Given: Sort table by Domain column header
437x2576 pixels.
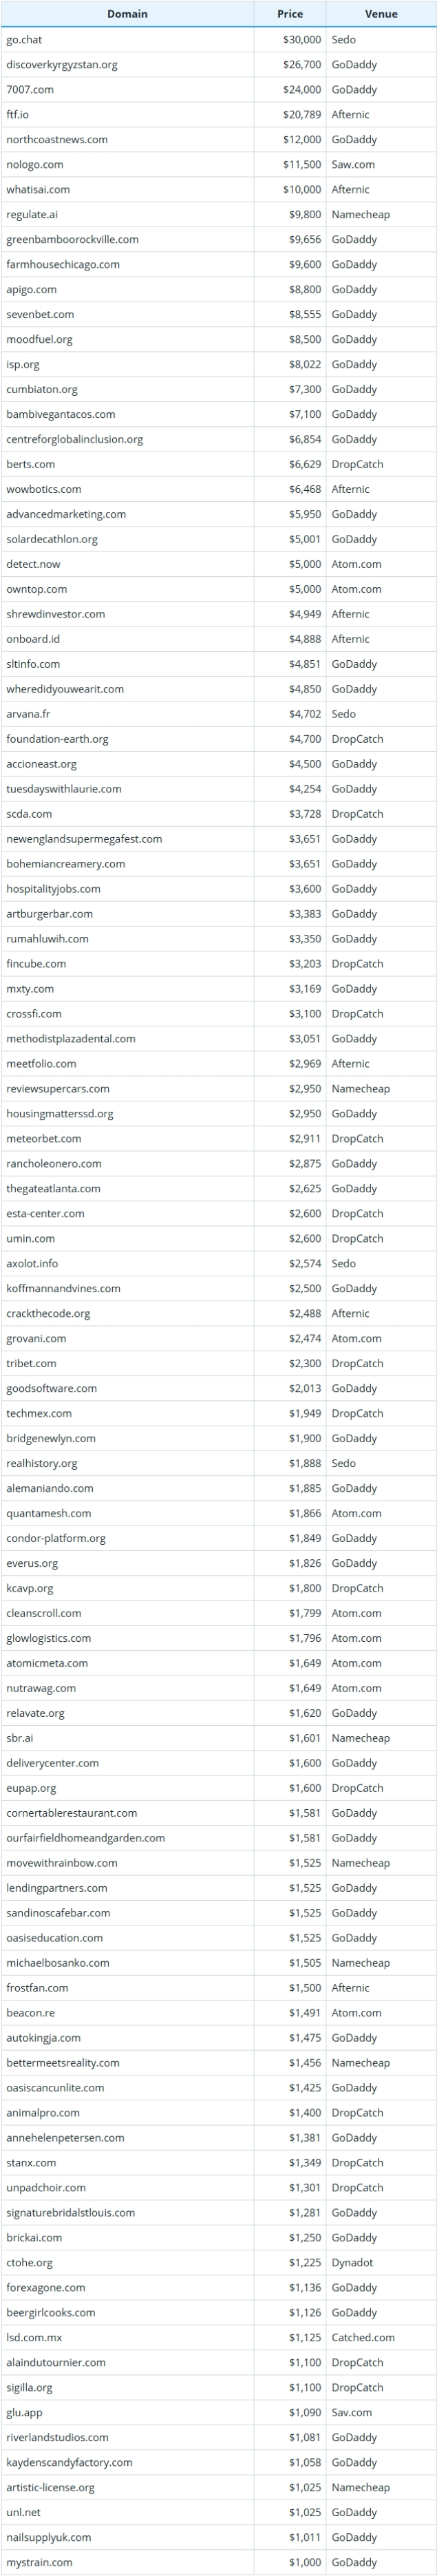Looking at the screenshot, I should click(127, 14).
